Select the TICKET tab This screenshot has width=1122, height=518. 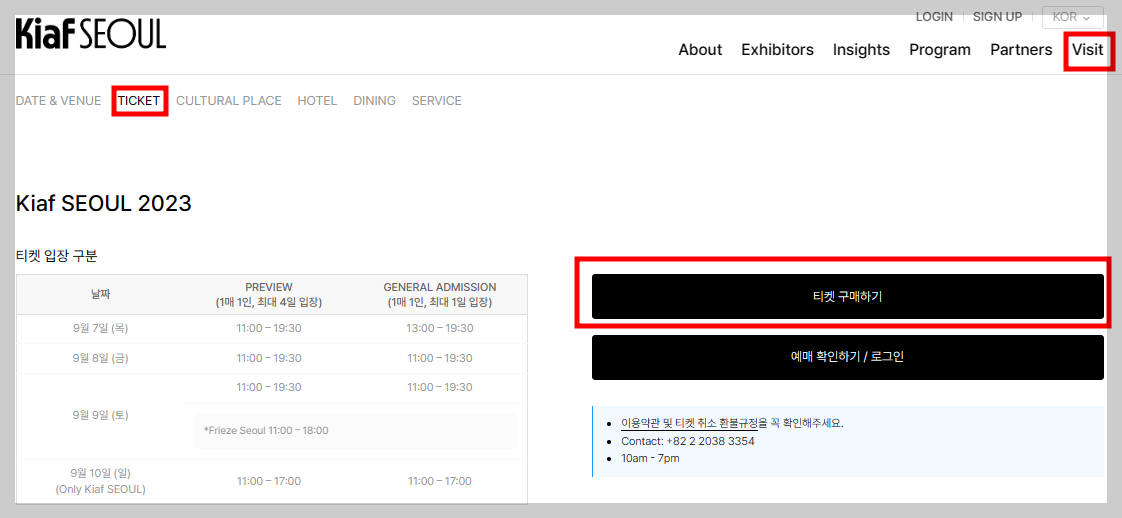coord(139,101)
